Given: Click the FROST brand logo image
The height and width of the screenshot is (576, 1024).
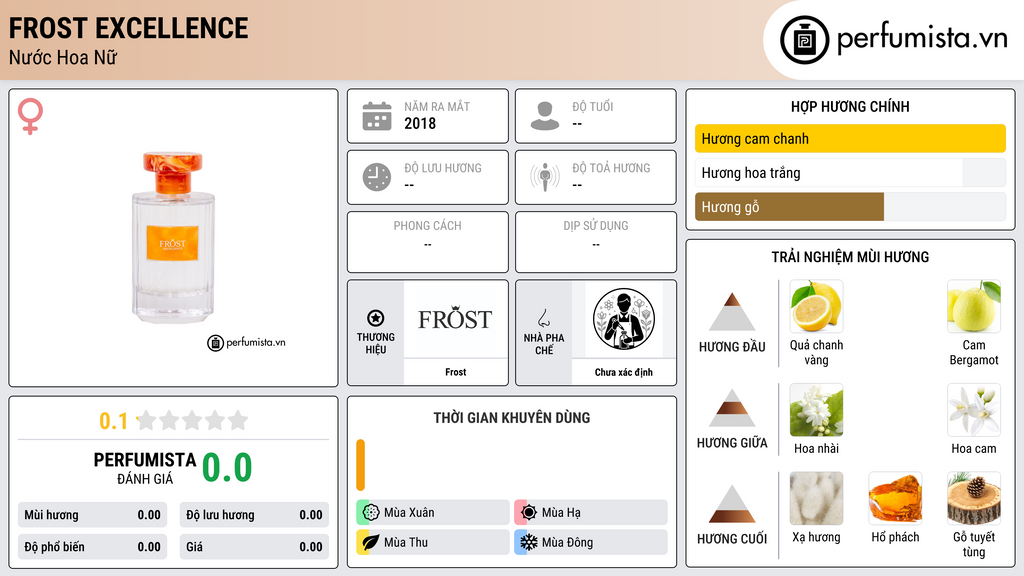Looking at the screenshot, I should point(455,319).
